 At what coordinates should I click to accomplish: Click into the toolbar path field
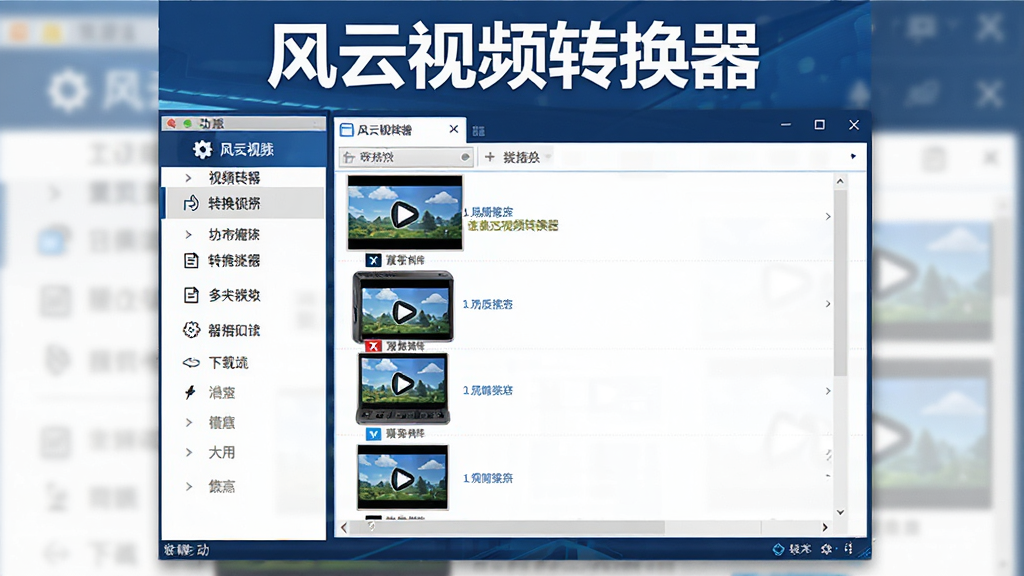(x=406, y=157)
